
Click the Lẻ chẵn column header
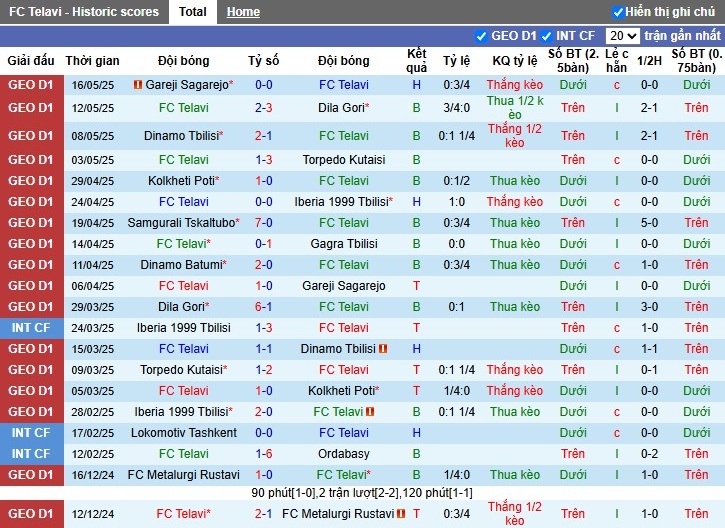[x=617, y=61]
